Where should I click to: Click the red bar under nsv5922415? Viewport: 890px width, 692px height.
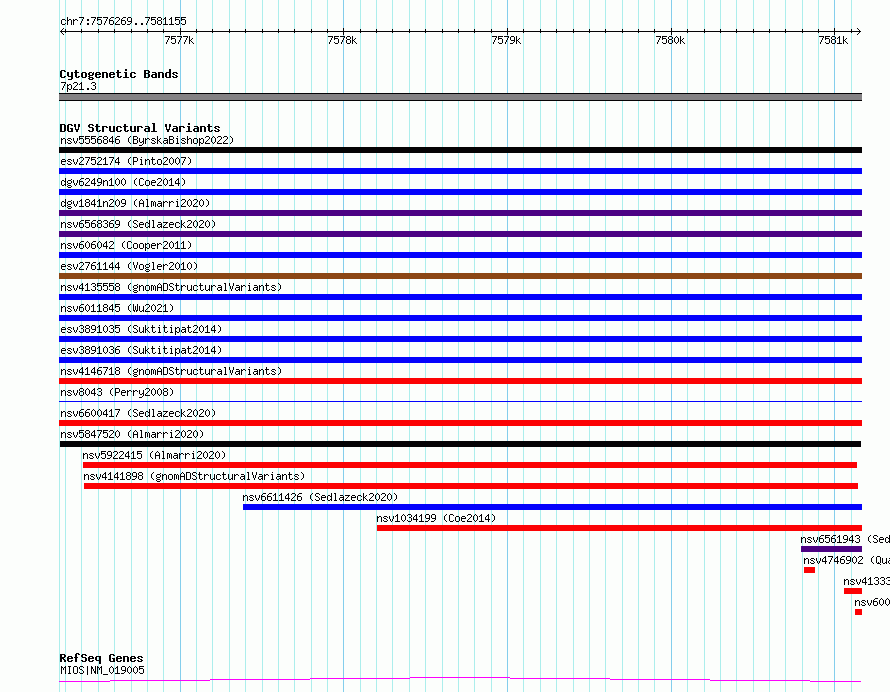[470, 465]
